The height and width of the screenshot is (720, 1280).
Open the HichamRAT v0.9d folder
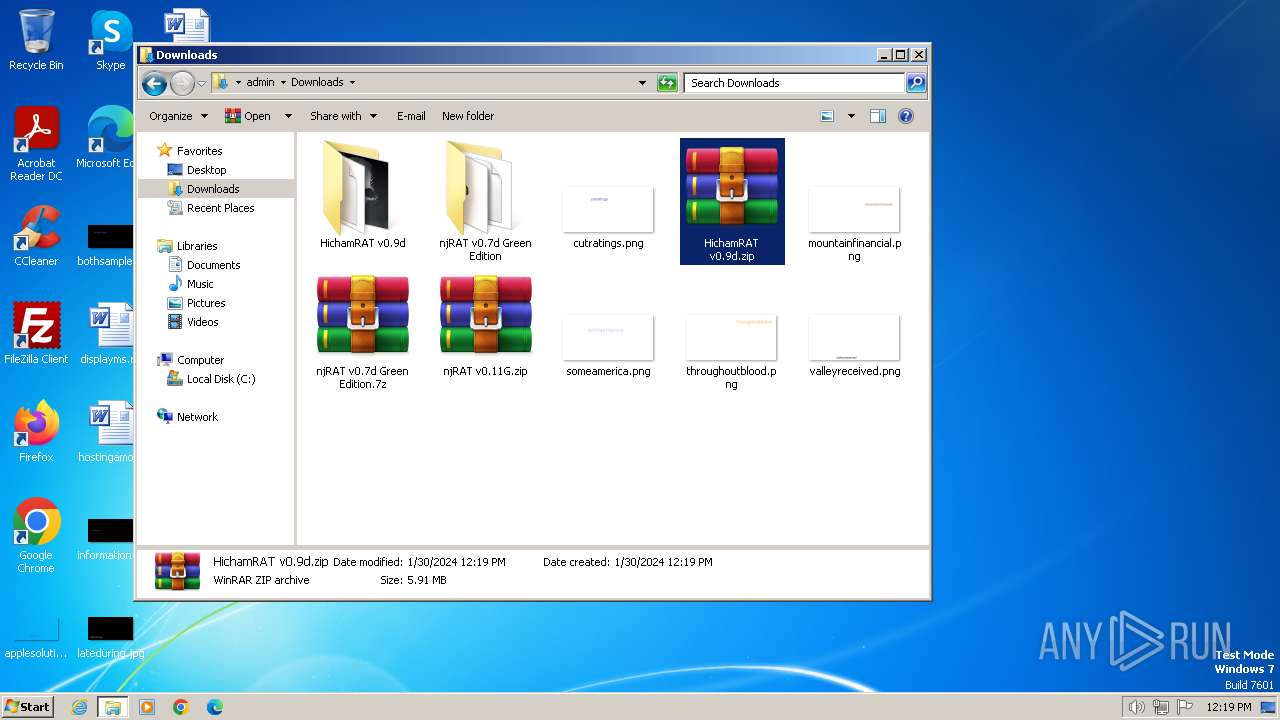(x=362, y=196)
